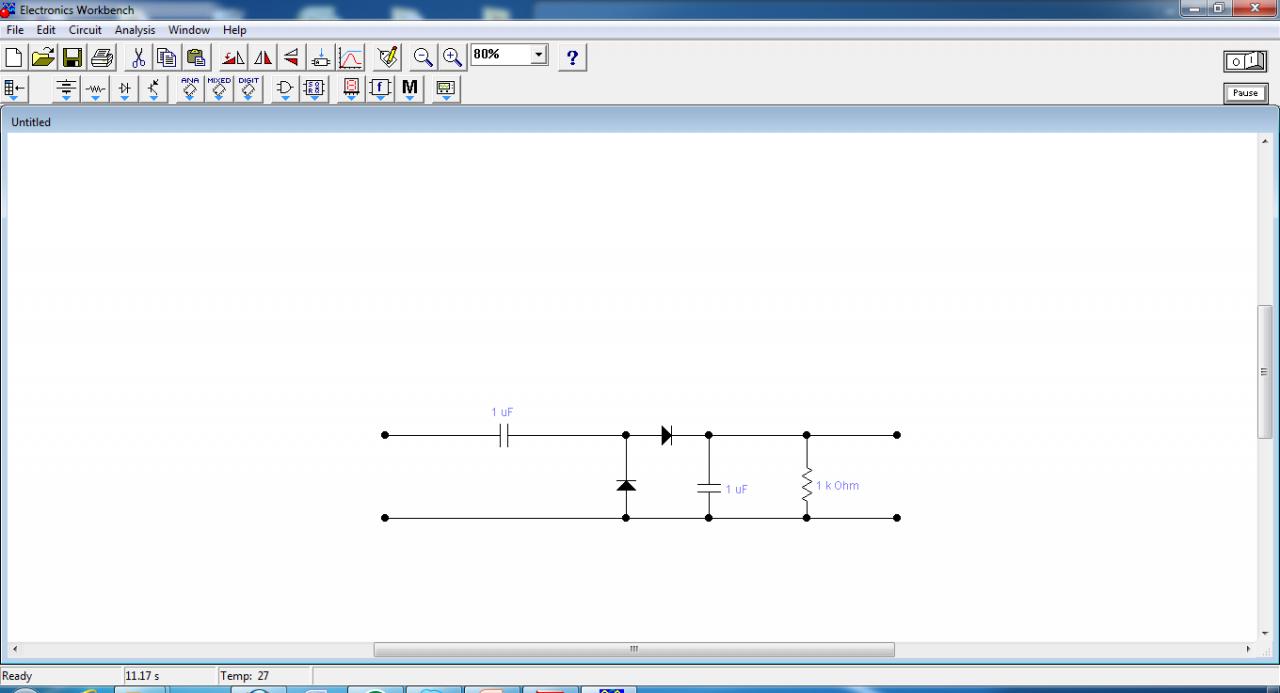
Task: Open the Controls parts bin
Action: tap(380, 90)
